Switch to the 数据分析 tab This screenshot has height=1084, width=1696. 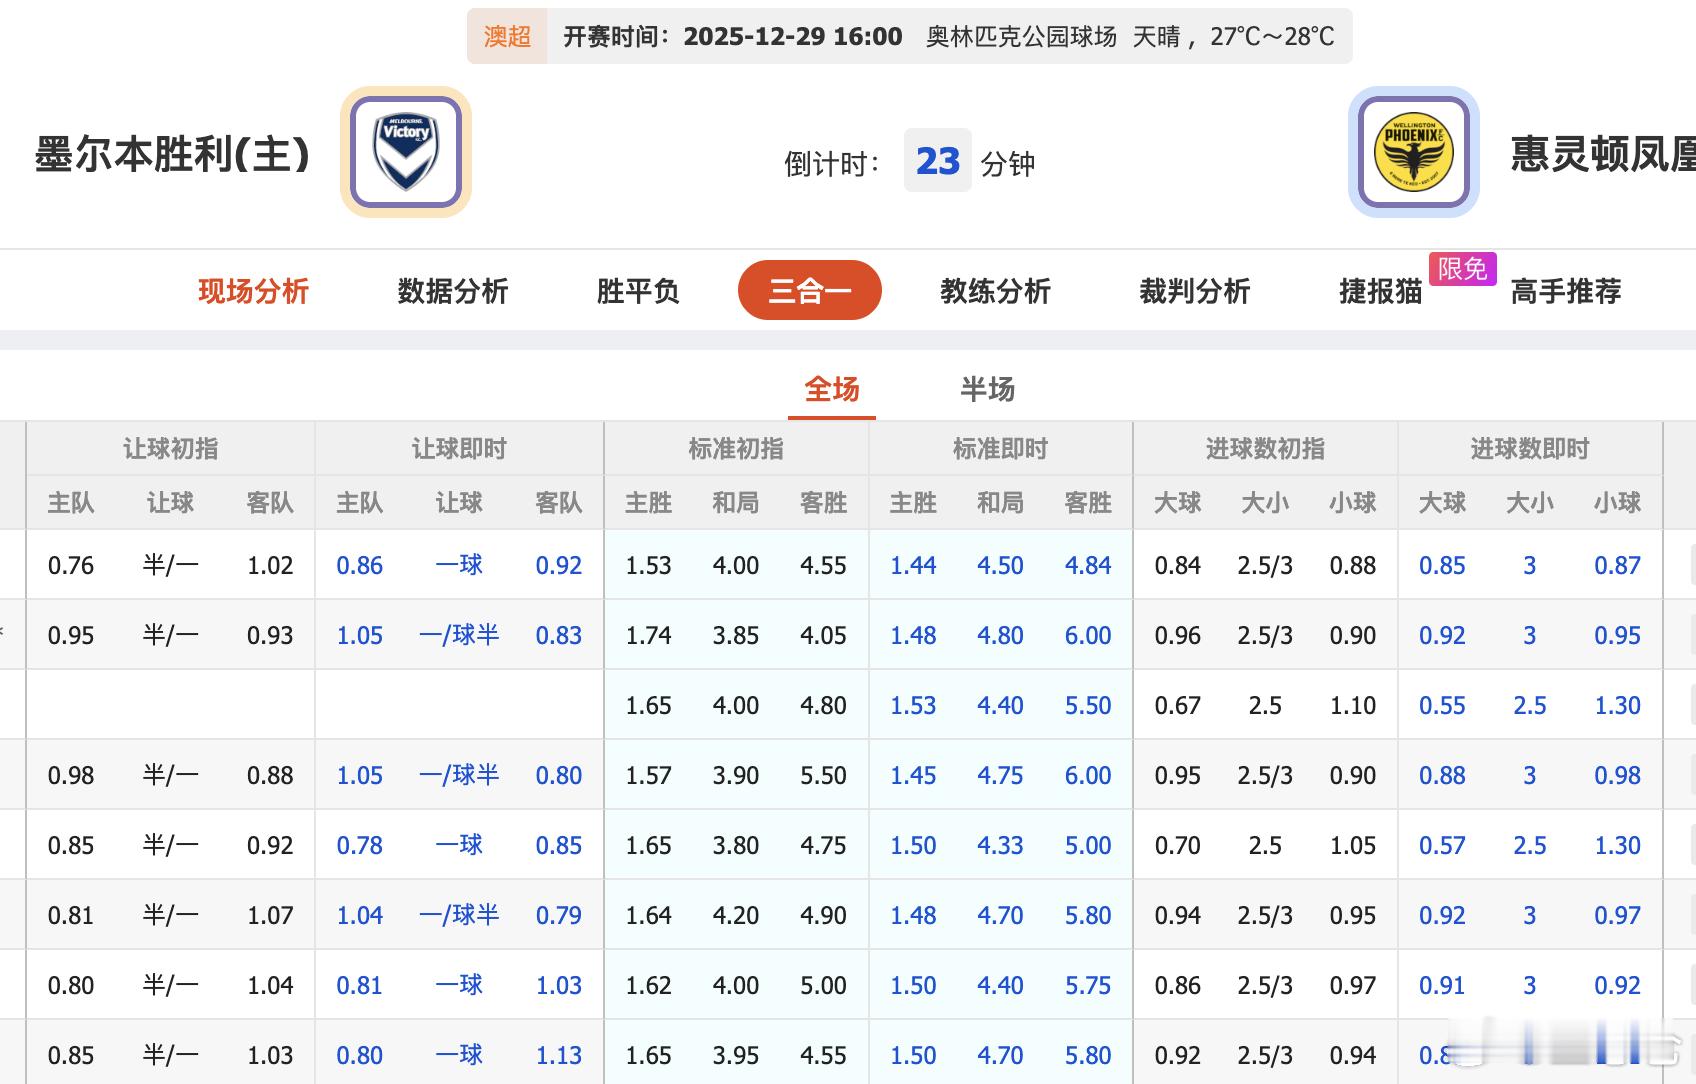click(x=452, y=291)
